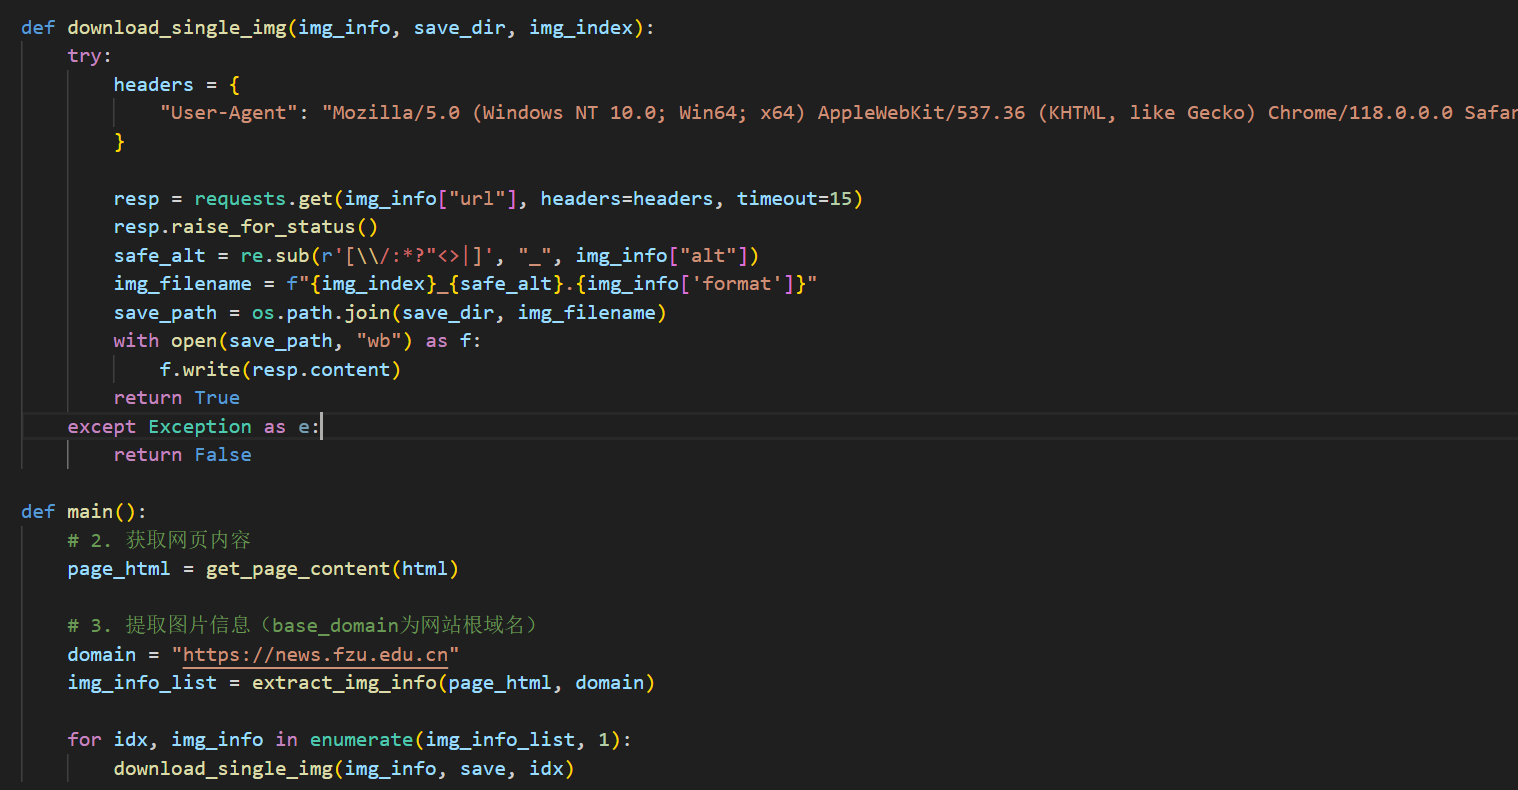Click the img_info['format'] expression

click(691, 284)
